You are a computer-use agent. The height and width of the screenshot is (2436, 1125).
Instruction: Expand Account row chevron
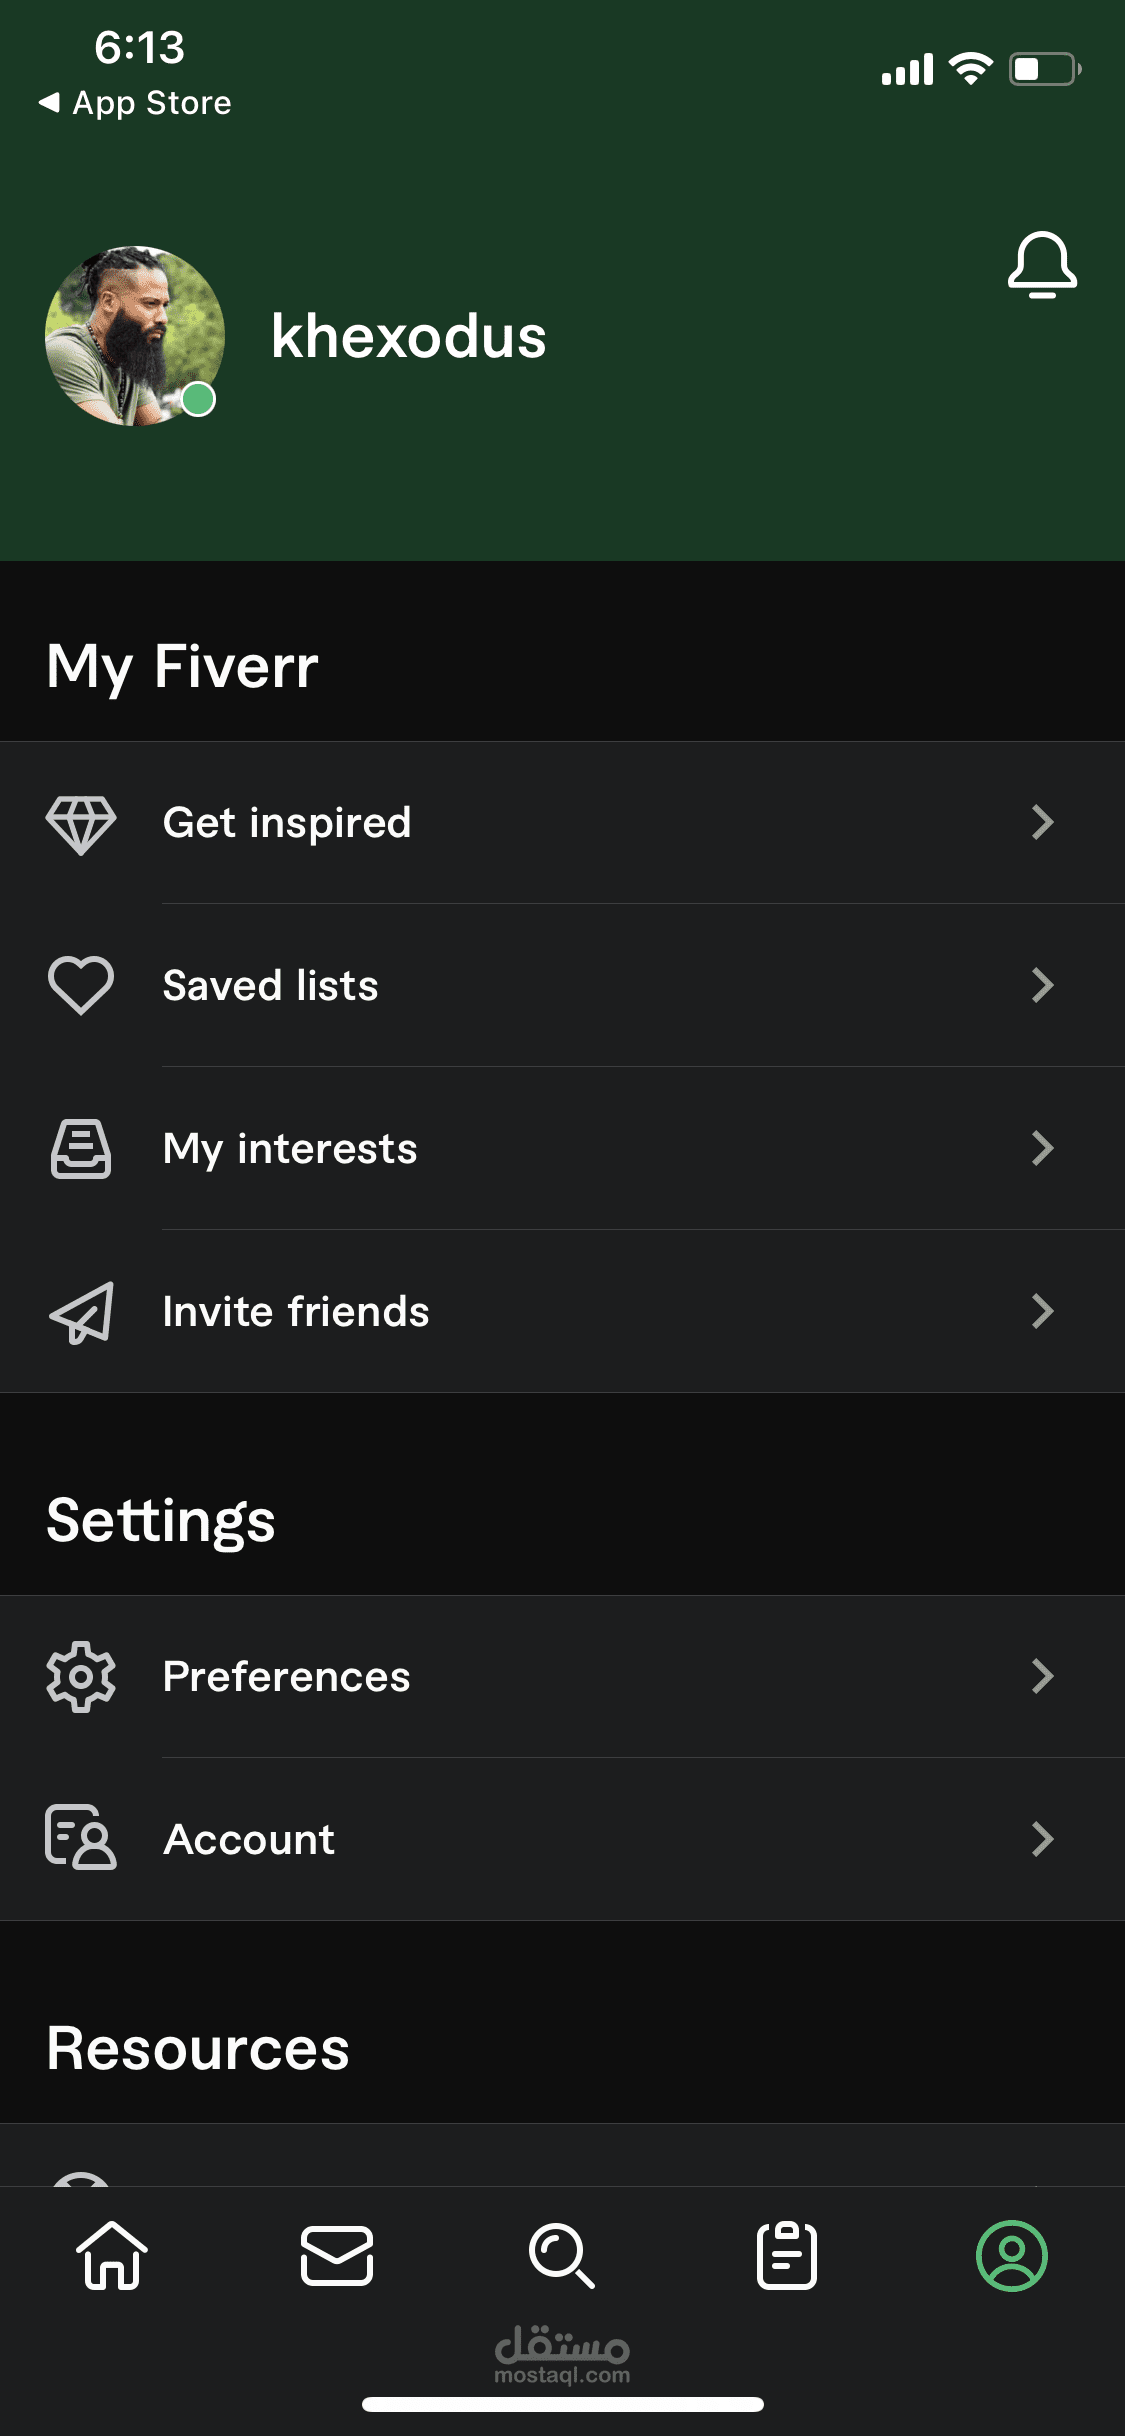[1043, 1839]
